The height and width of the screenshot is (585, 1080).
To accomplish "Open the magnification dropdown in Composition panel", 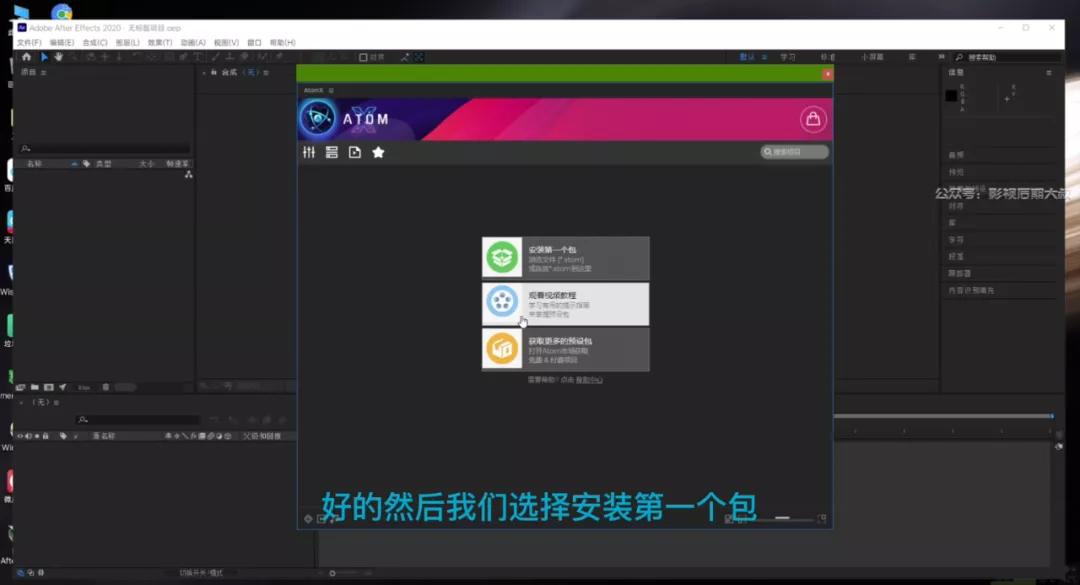I will click(x=216, y=385).
